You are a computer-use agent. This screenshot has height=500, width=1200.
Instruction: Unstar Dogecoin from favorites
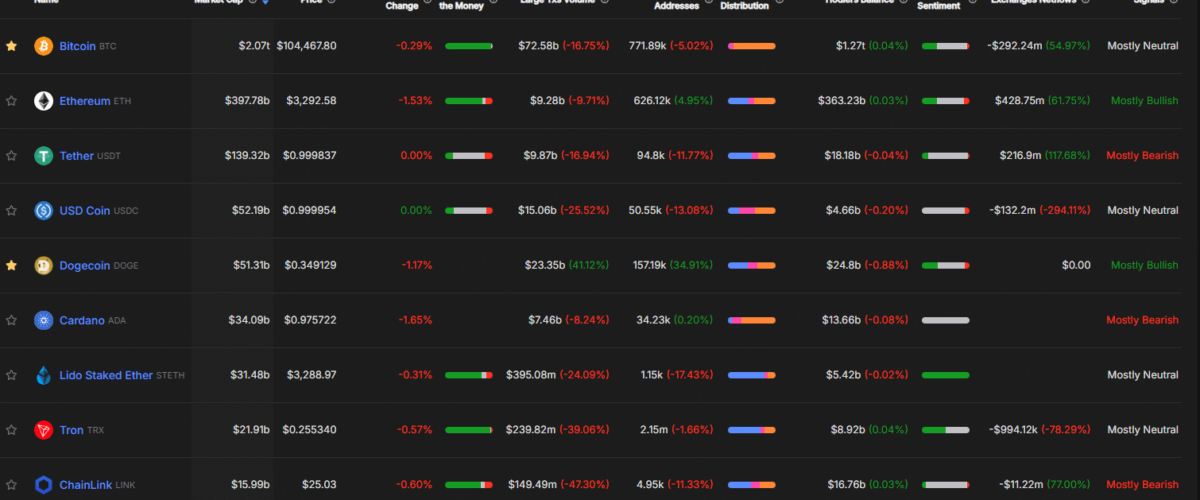(12, 265)
